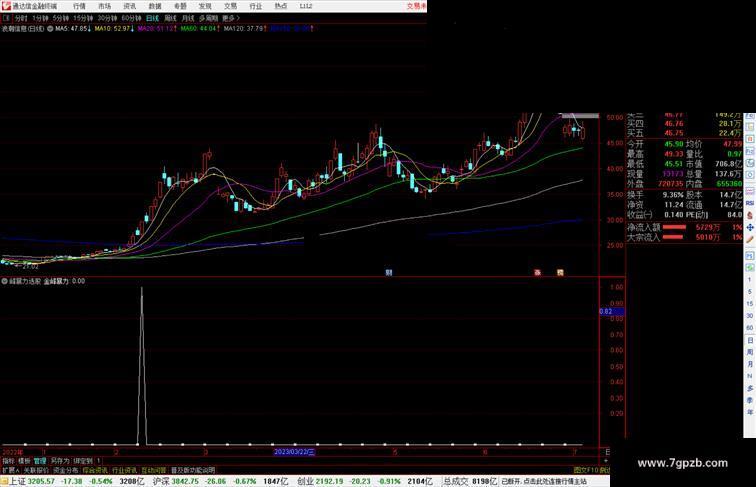Open the 关联报价 tab

[36, 470]
